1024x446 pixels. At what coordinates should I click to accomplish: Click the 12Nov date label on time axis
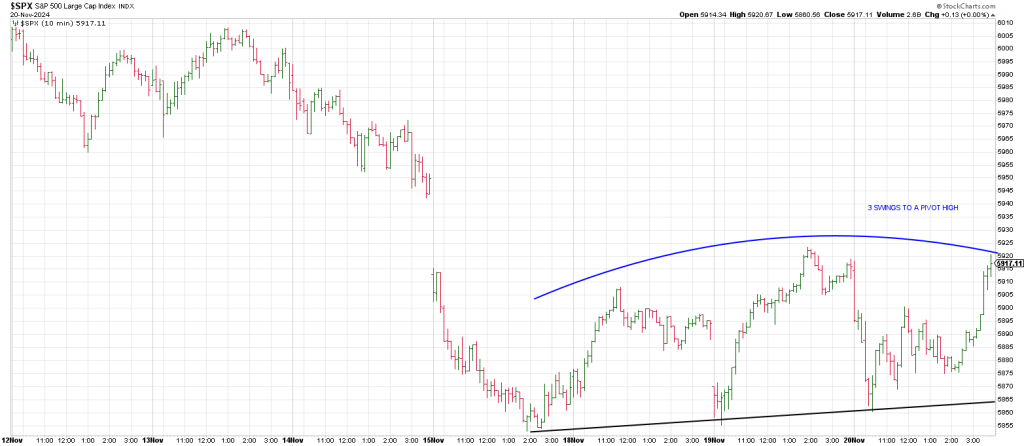12,439
